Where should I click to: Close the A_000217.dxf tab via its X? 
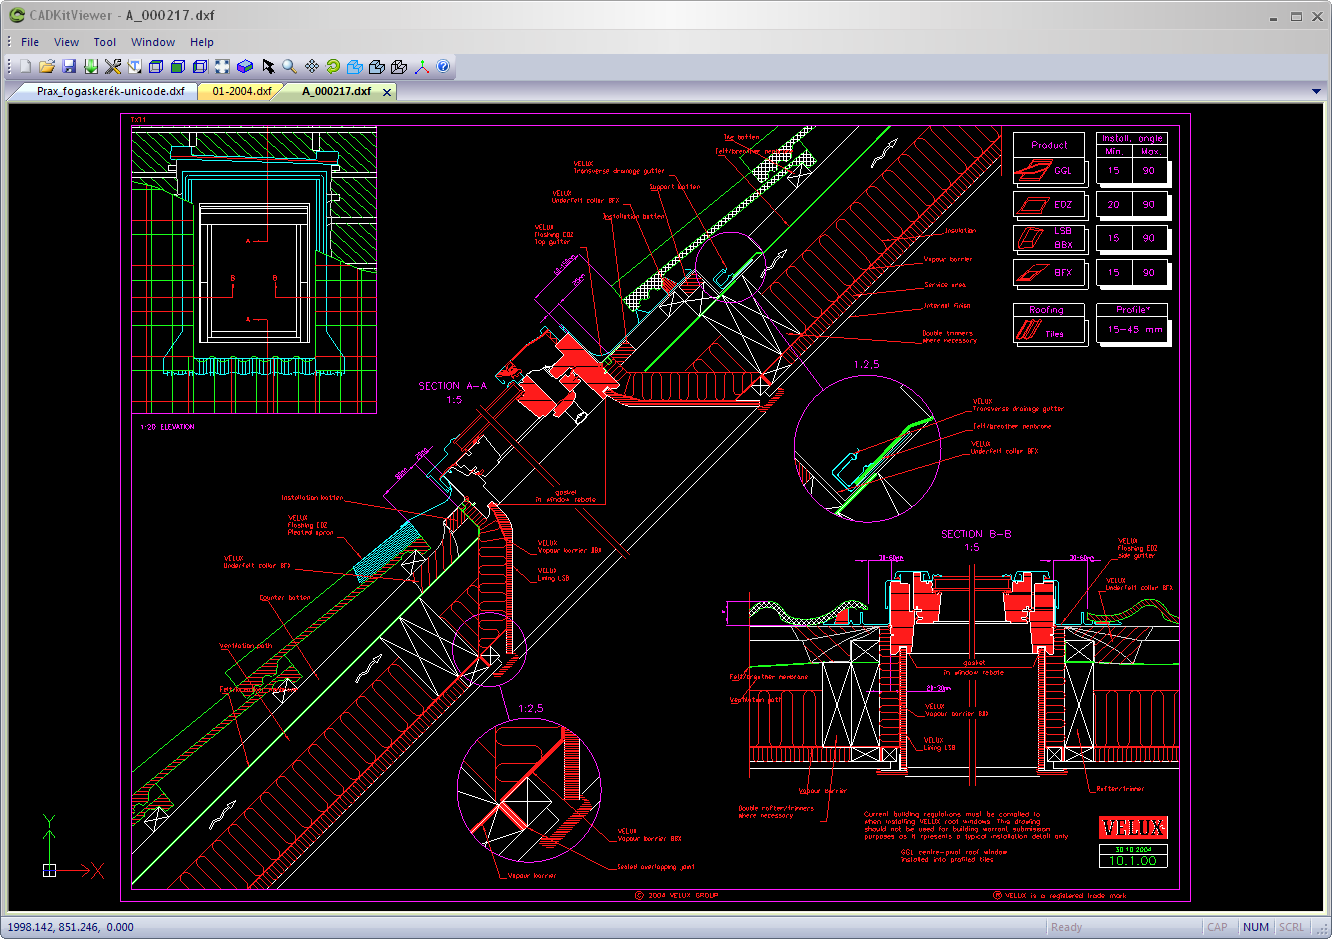[x=387, y=90]
